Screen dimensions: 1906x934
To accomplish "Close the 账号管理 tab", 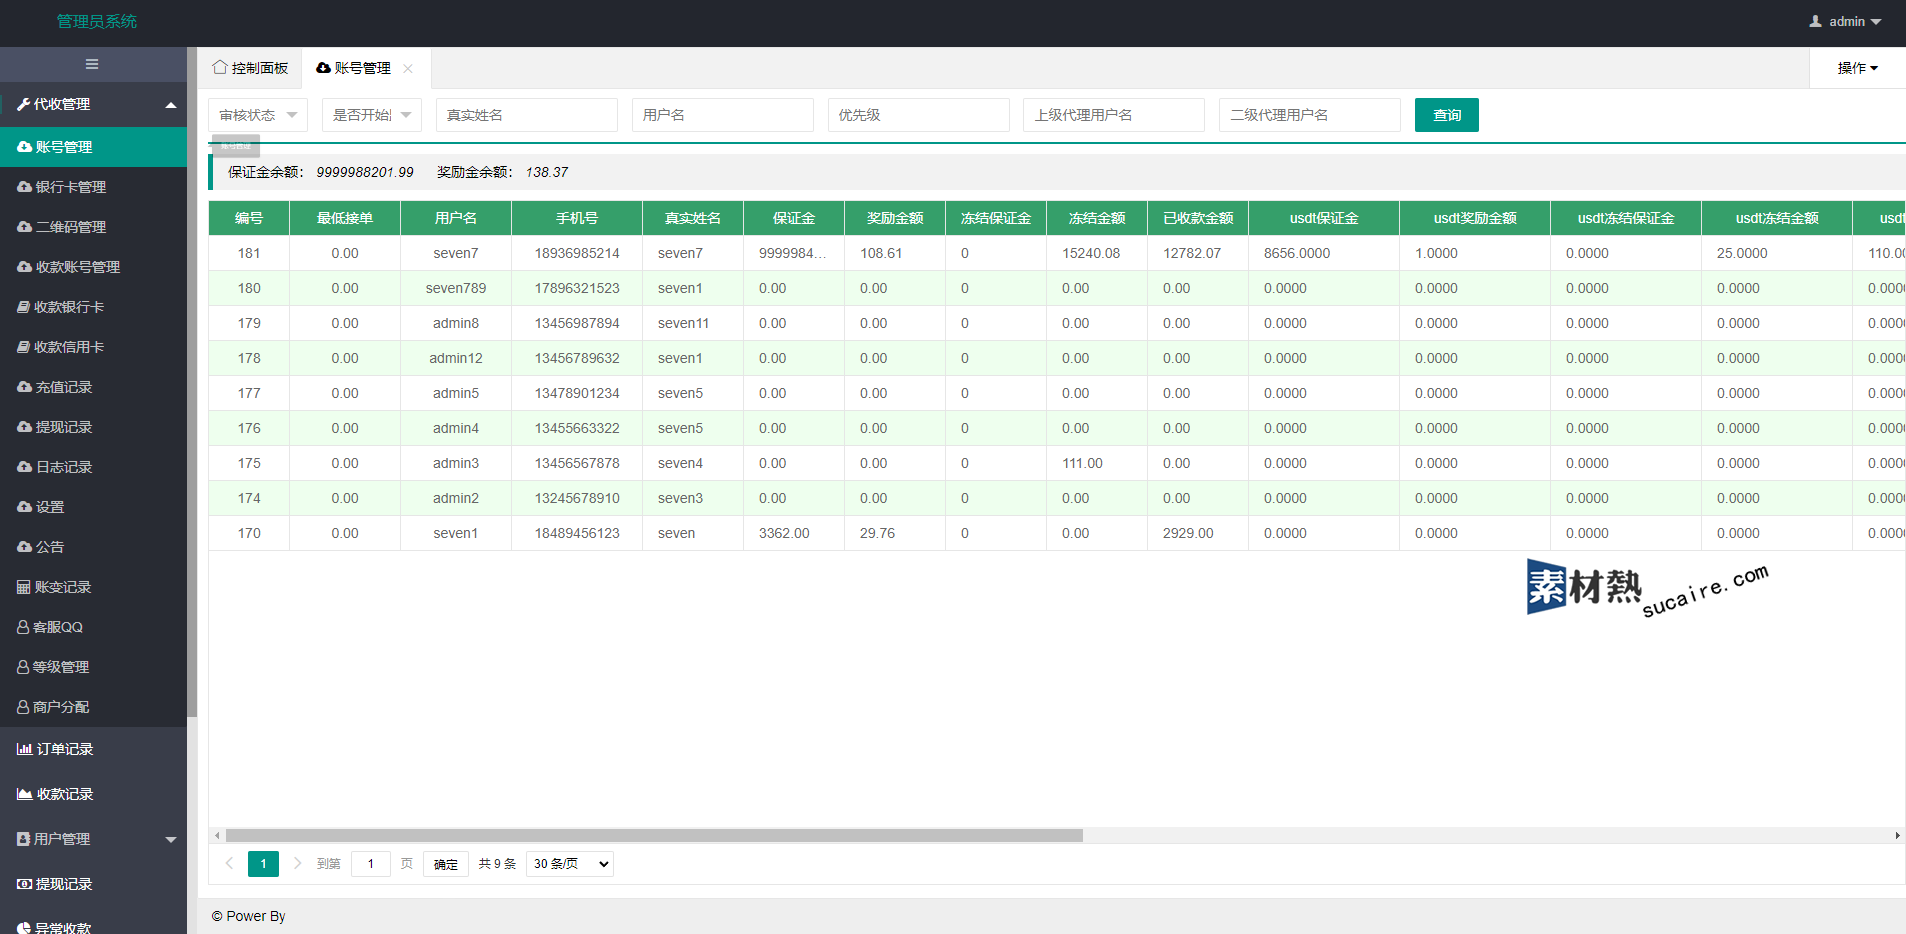I will coord(408,68).
